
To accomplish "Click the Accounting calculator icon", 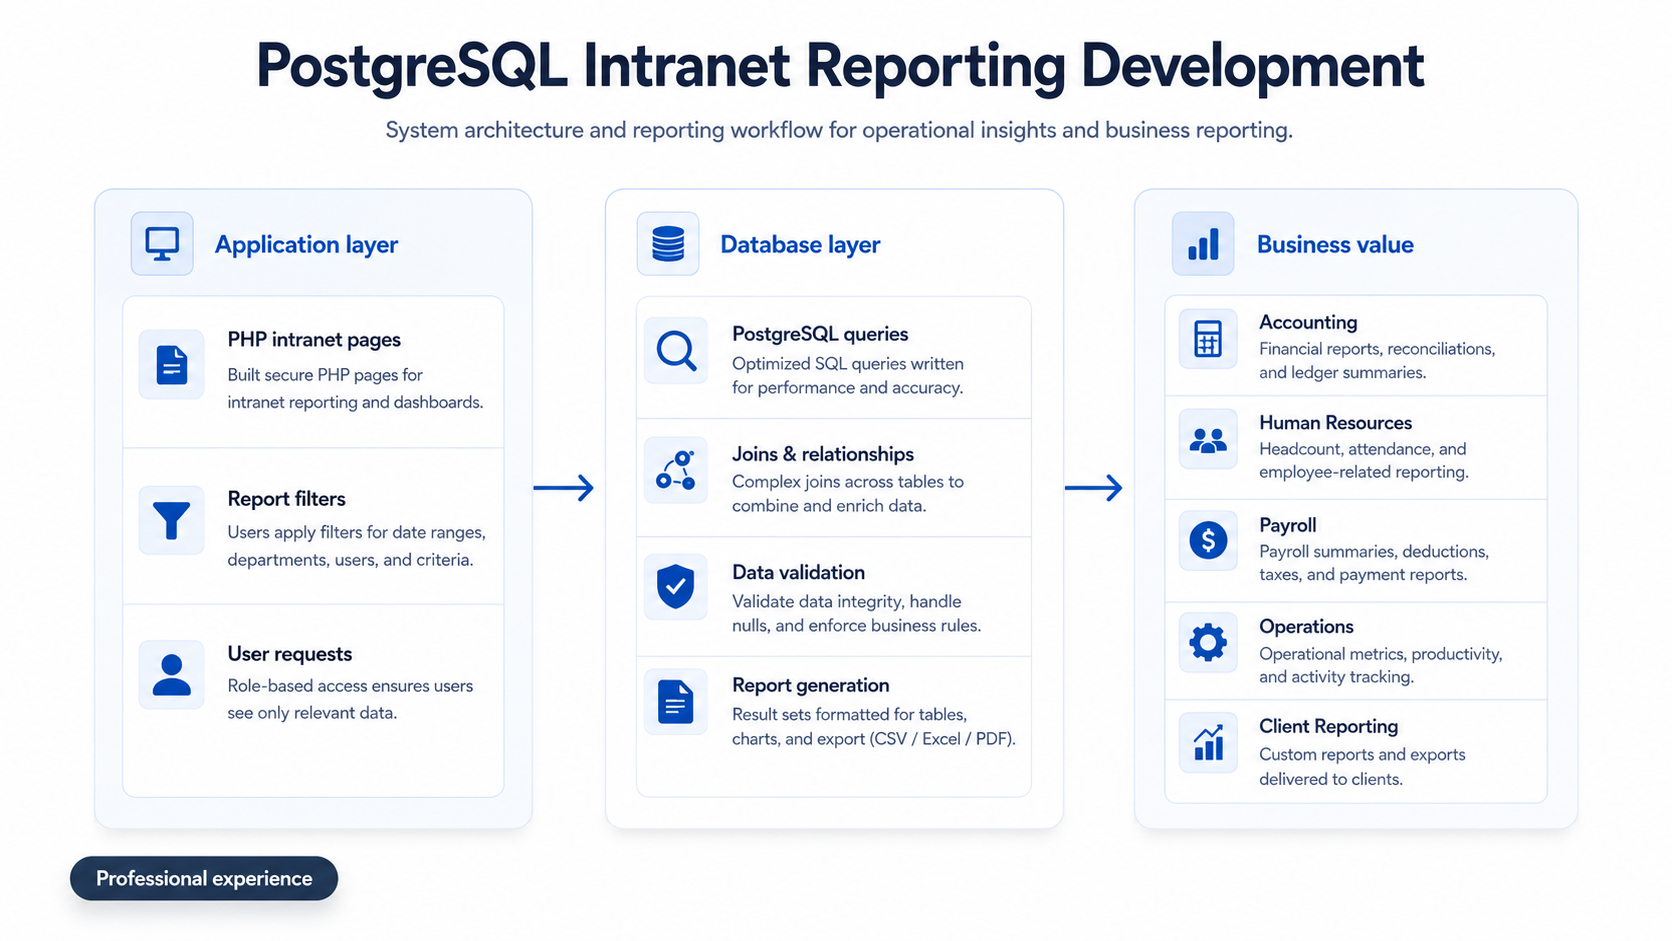I will point(1208,339).
